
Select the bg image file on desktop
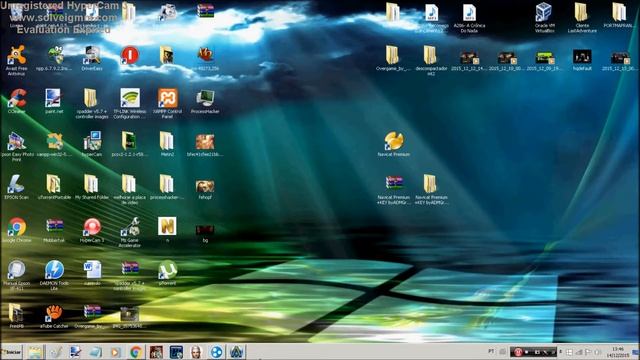point(205,233)
